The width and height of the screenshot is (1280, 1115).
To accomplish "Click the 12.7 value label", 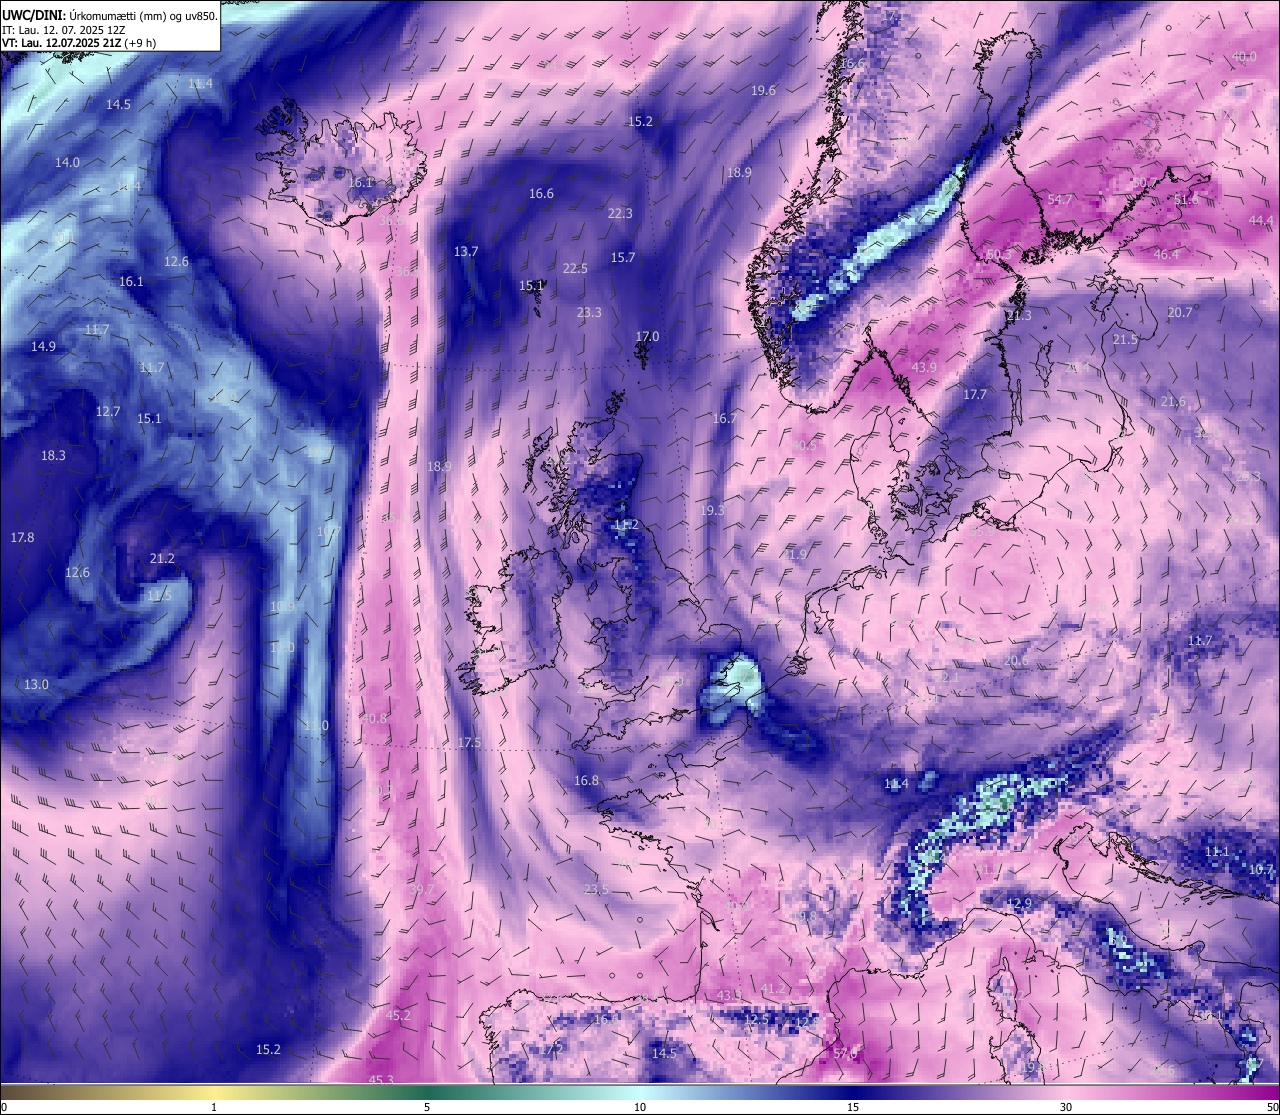I will (x=108, y=411).
